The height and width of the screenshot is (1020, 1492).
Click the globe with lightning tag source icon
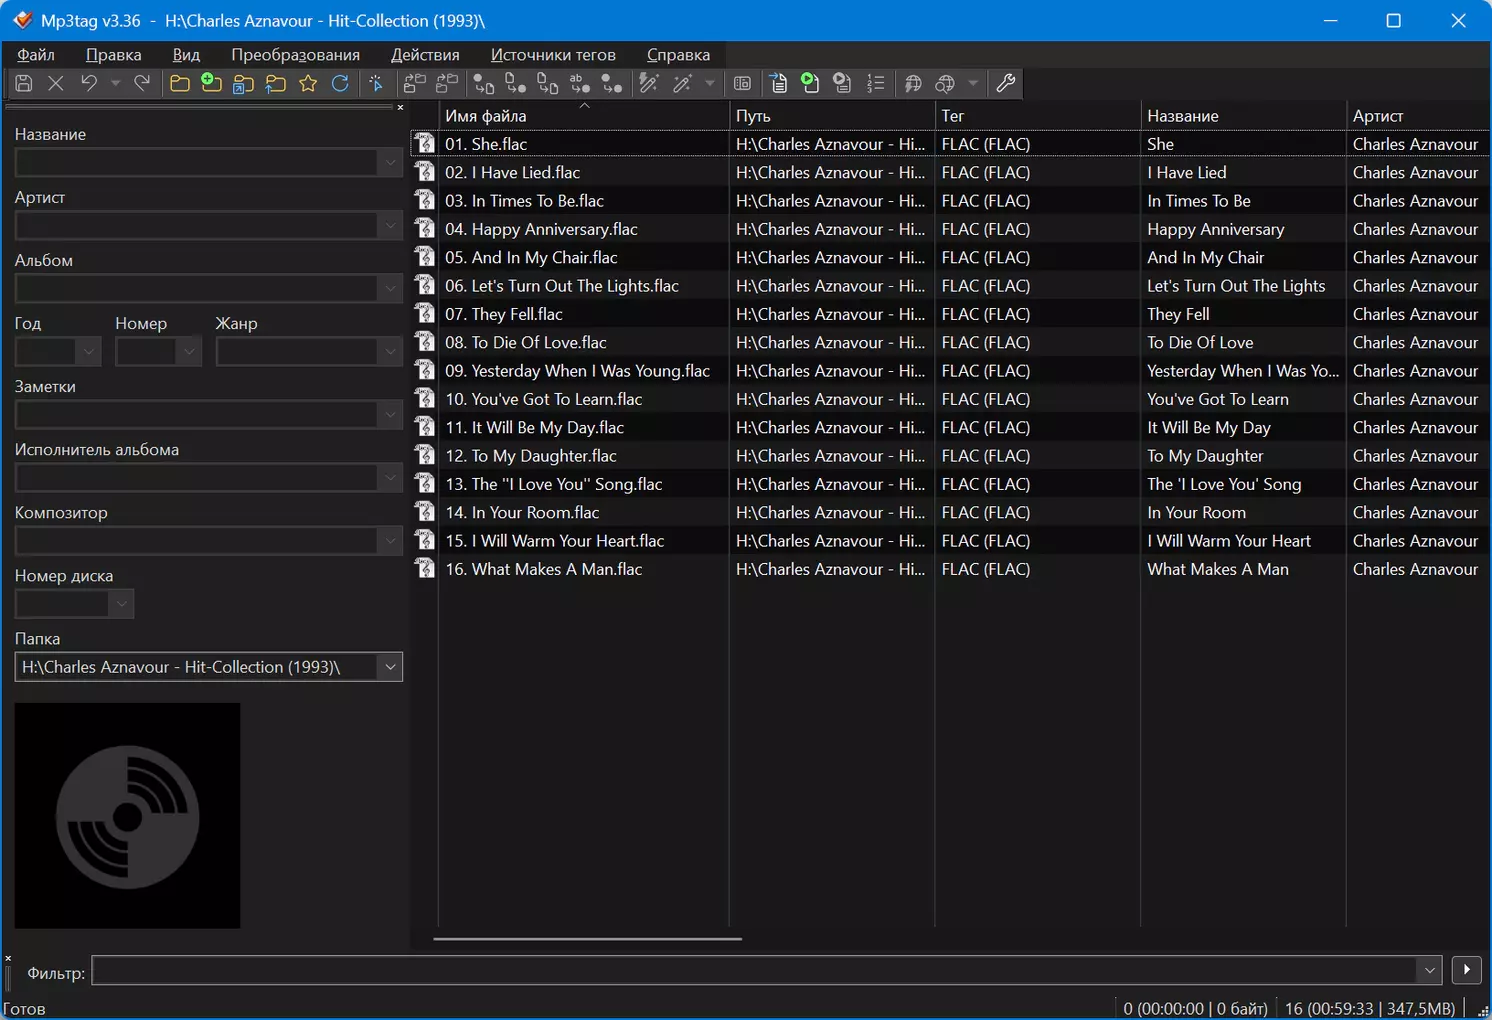tap(913, 84)
